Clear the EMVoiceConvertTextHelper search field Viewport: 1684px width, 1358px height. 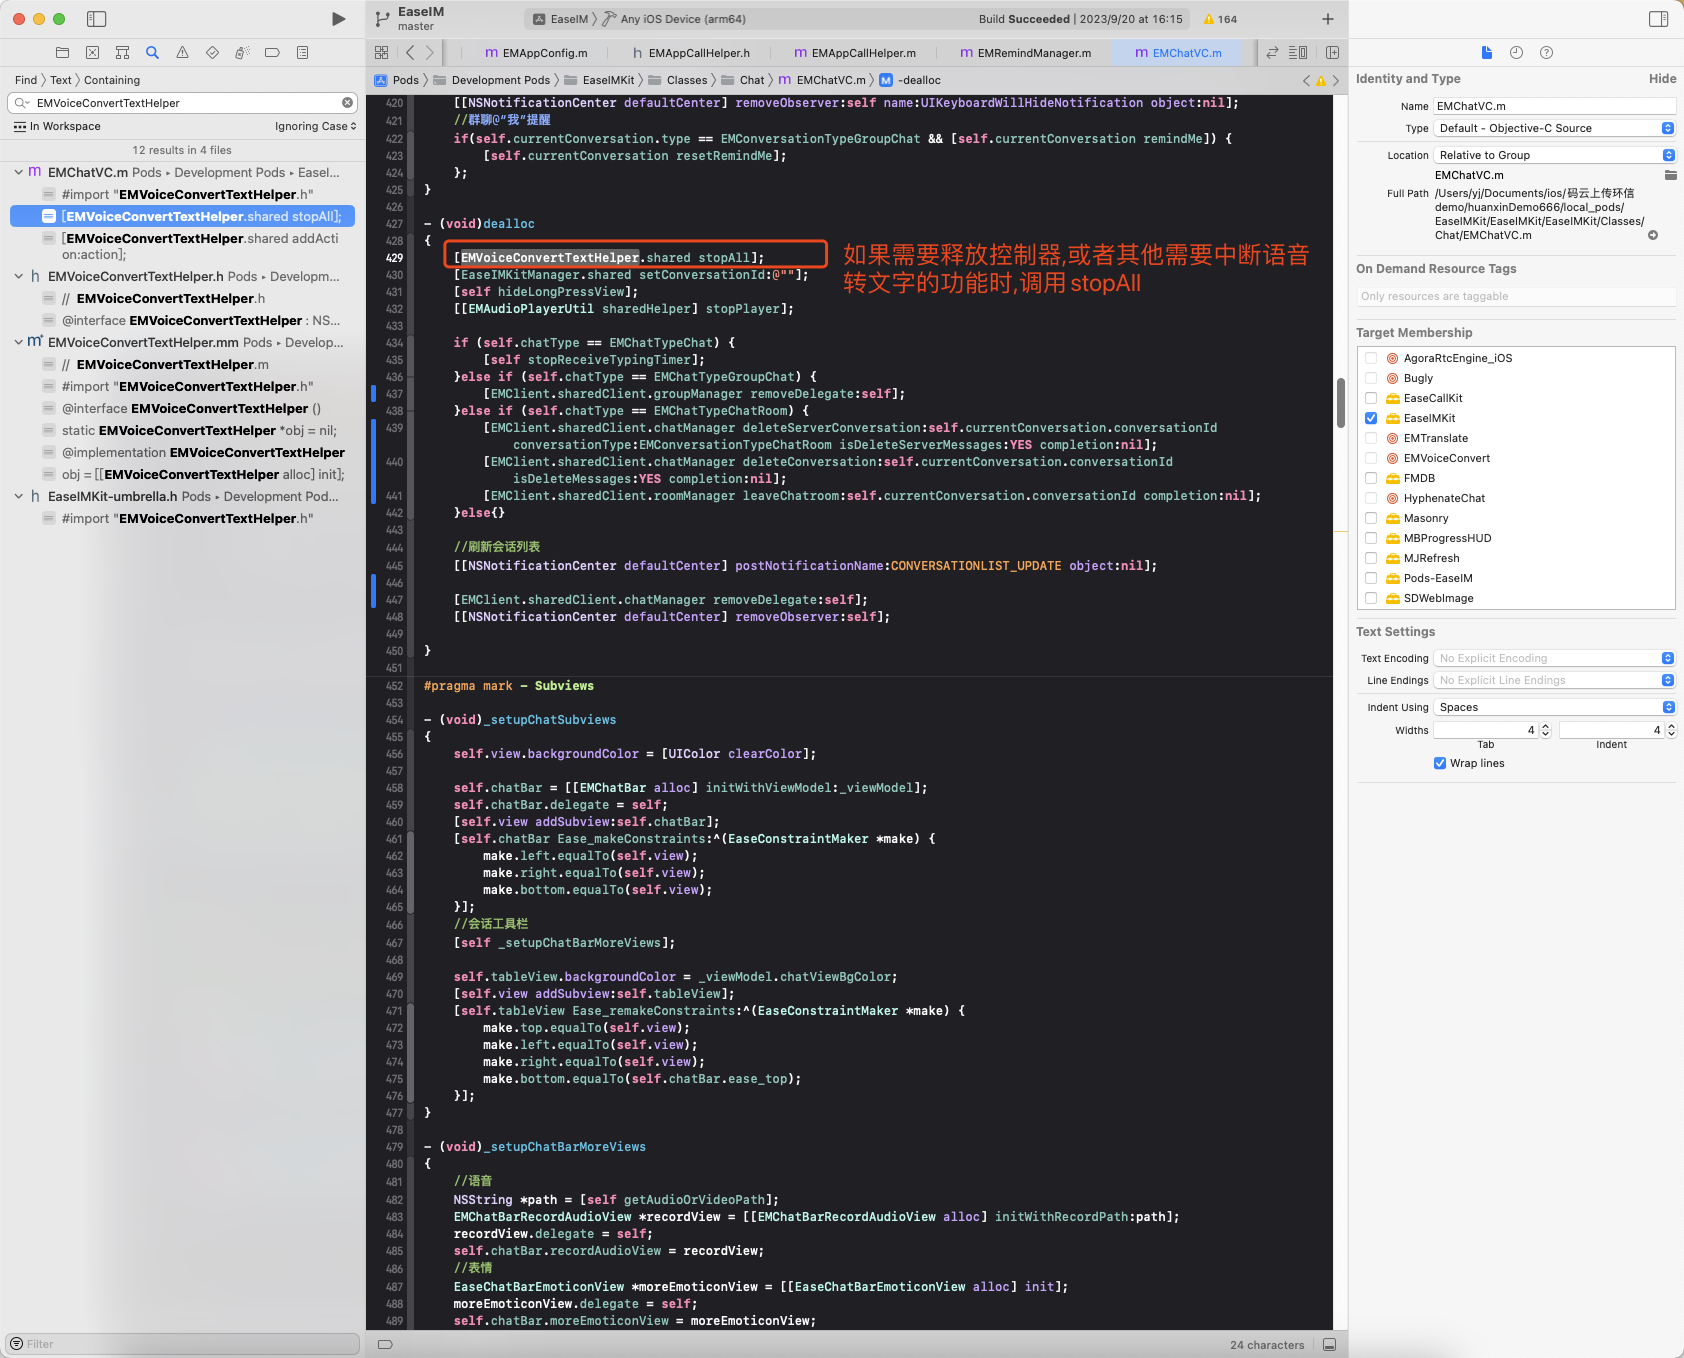tap(347, 103)
